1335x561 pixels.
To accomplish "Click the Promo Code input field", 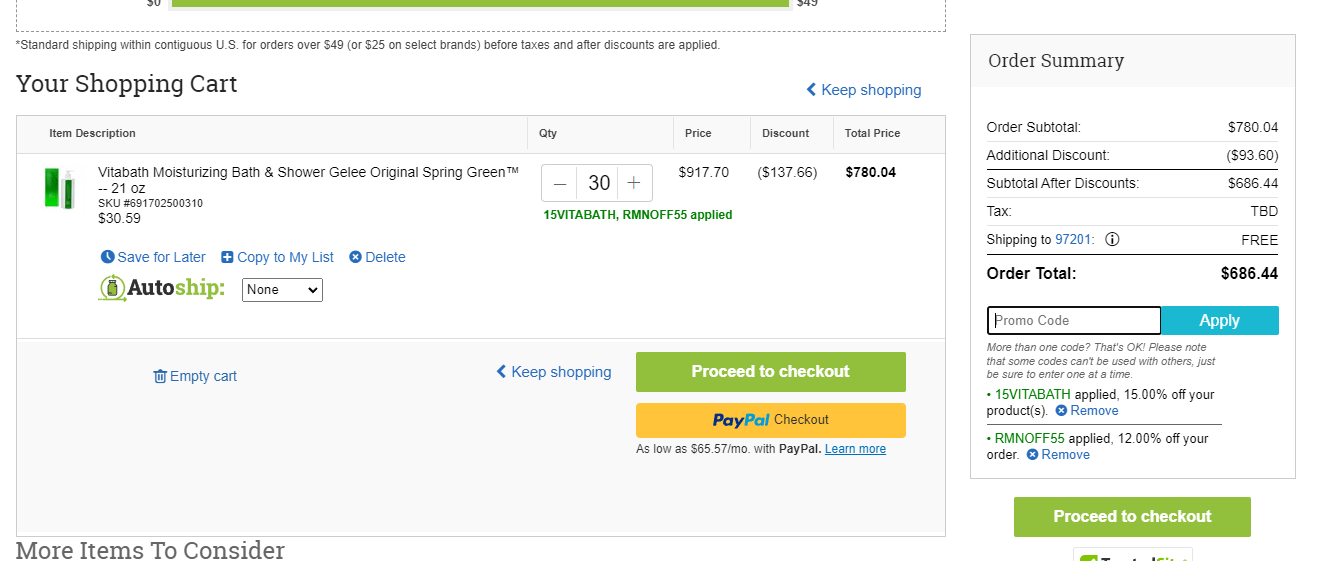I will [1074, 320].
